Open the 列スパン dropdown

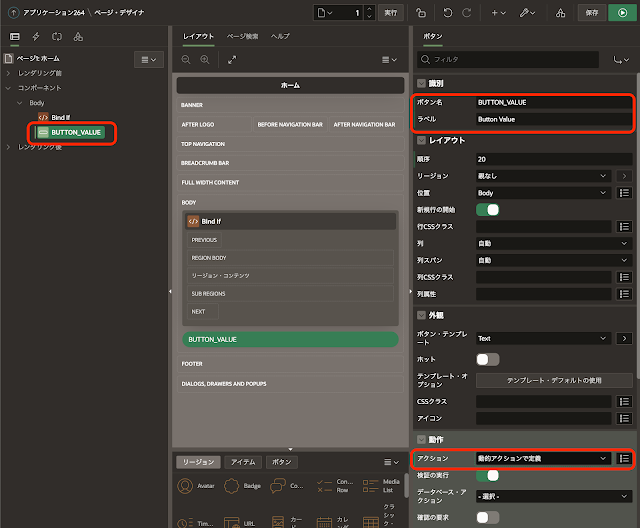554,260
